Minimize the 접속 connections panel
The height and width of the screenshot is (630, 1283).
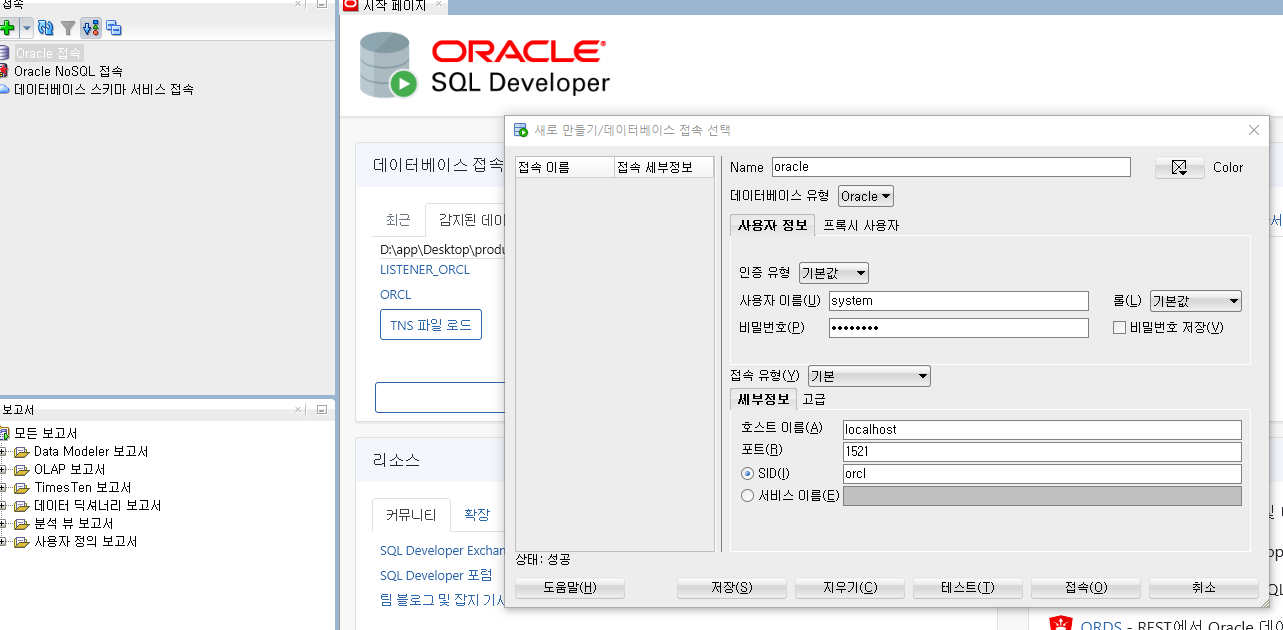coord(322,4)
